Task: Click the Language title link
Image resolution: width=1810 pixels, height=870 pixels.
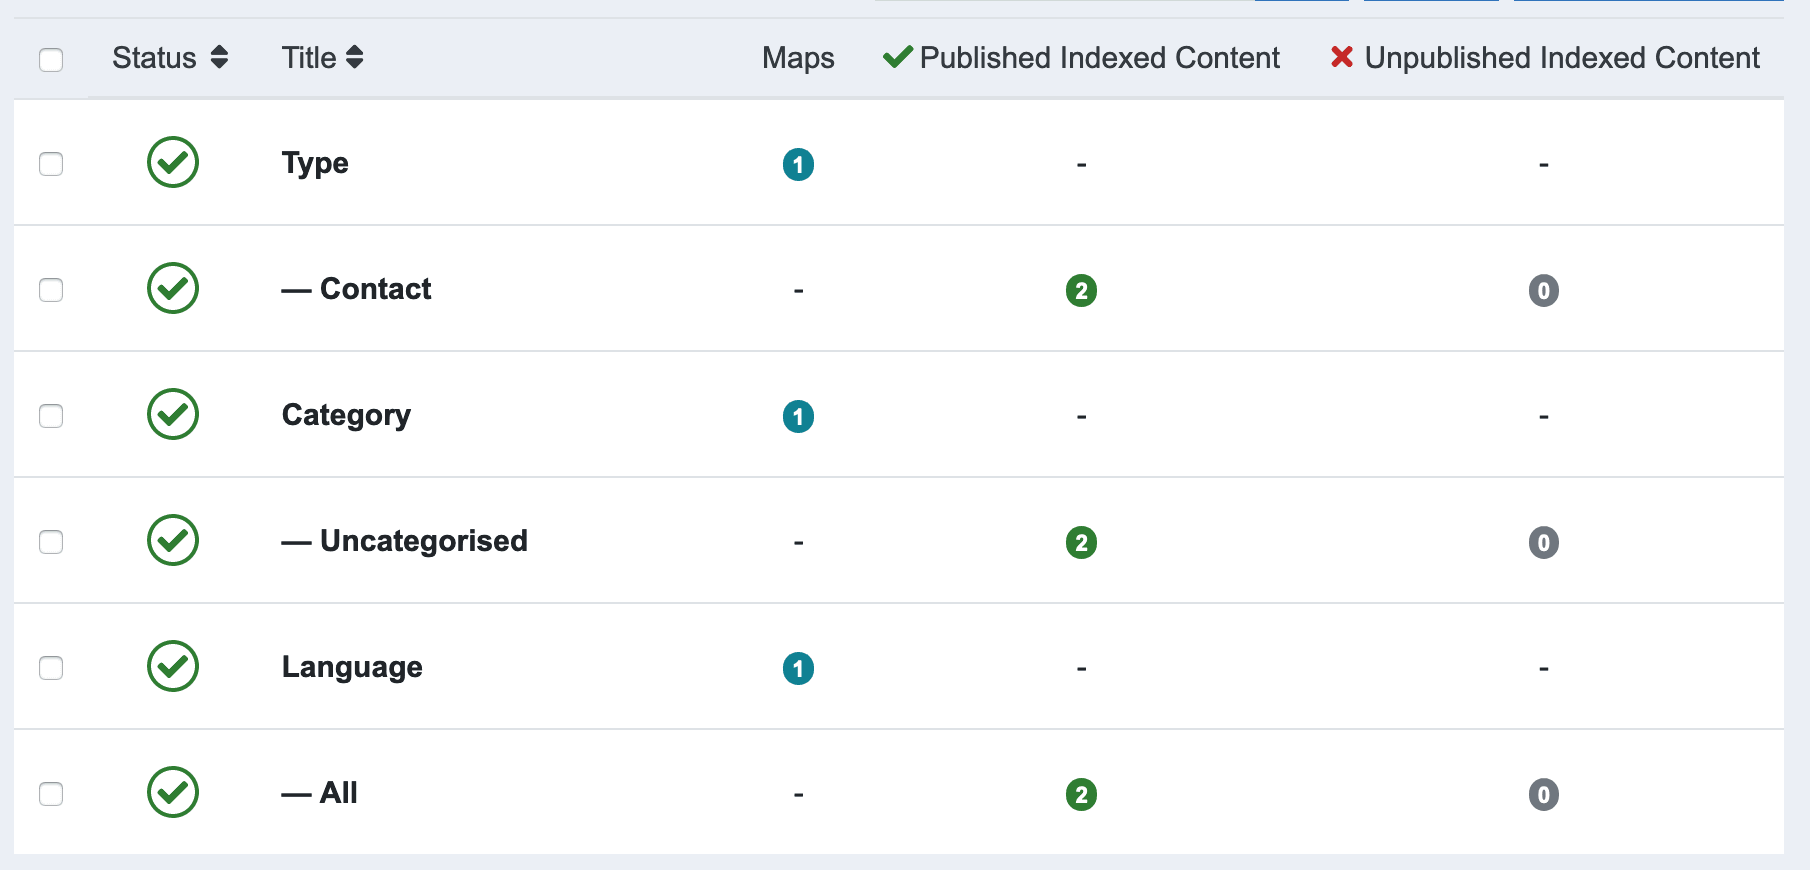Action: 352,667
